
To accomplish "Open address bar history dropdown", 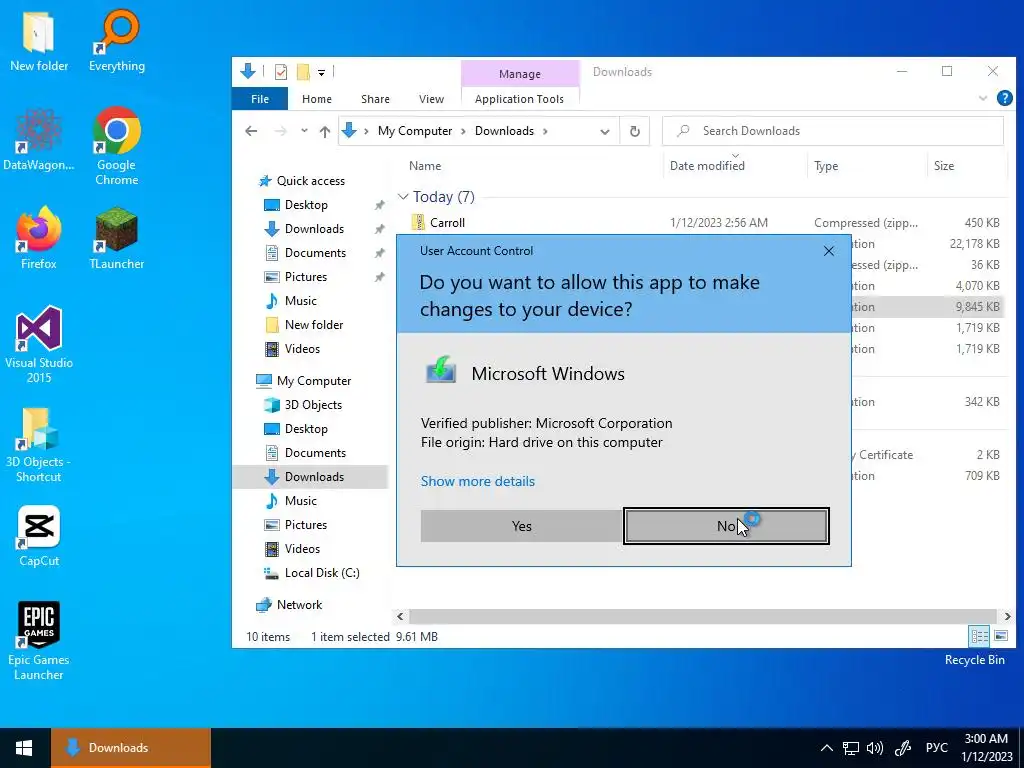I will pyautogui.click(x=605, y=131).
